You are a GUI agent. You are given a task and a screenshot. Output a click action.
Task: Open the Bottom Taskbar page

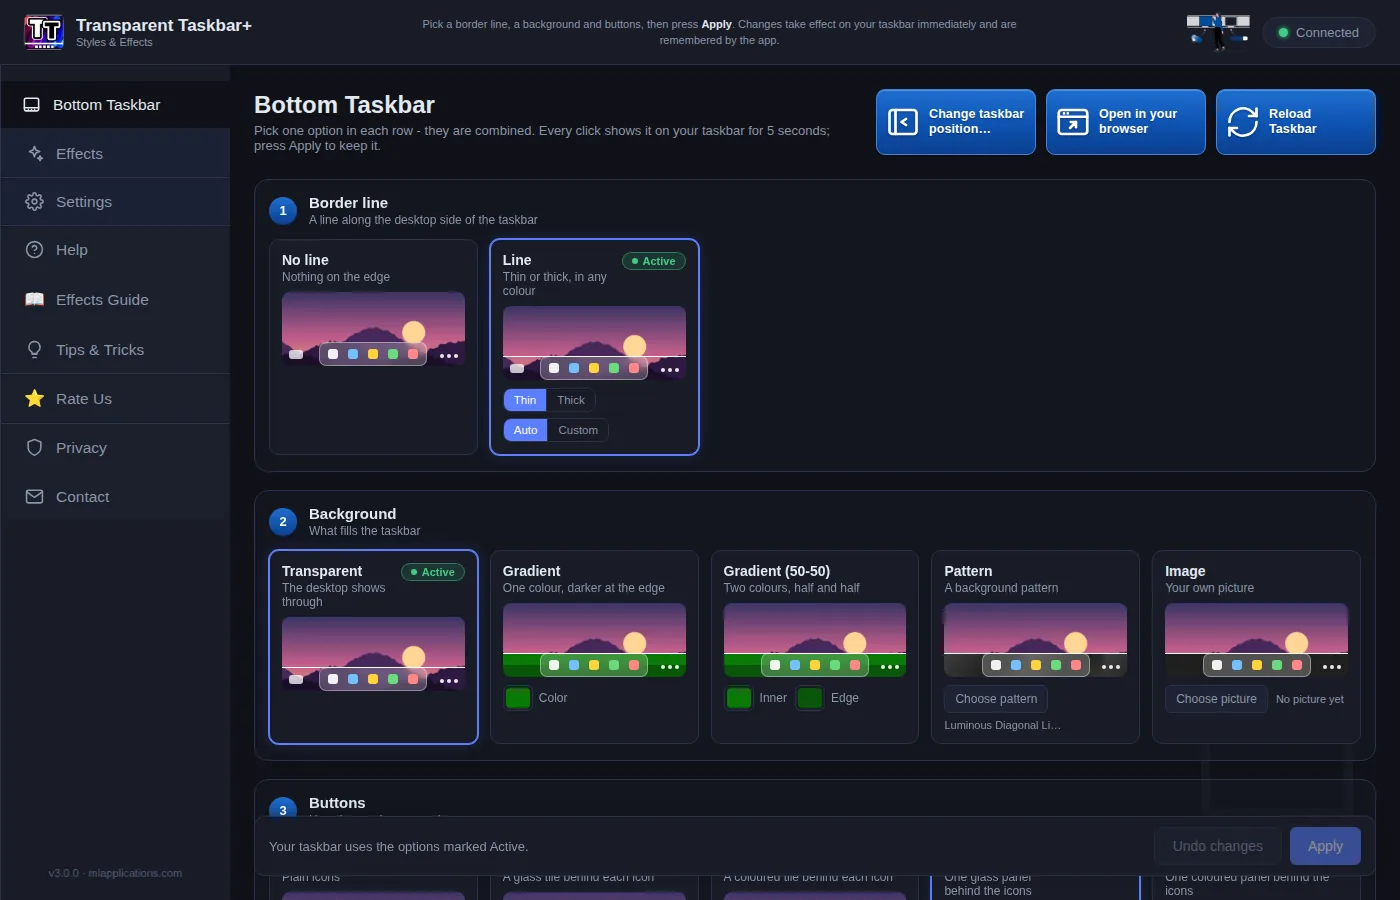(x=116, y=105)
